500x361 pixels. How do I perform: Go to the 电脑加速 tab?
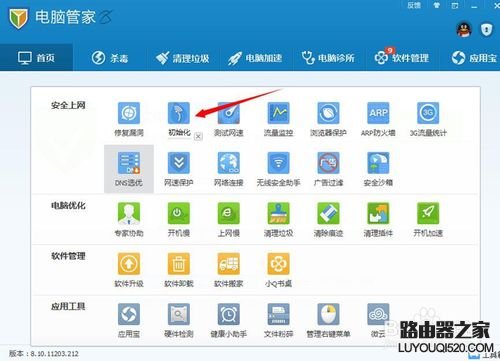(255, 58)
